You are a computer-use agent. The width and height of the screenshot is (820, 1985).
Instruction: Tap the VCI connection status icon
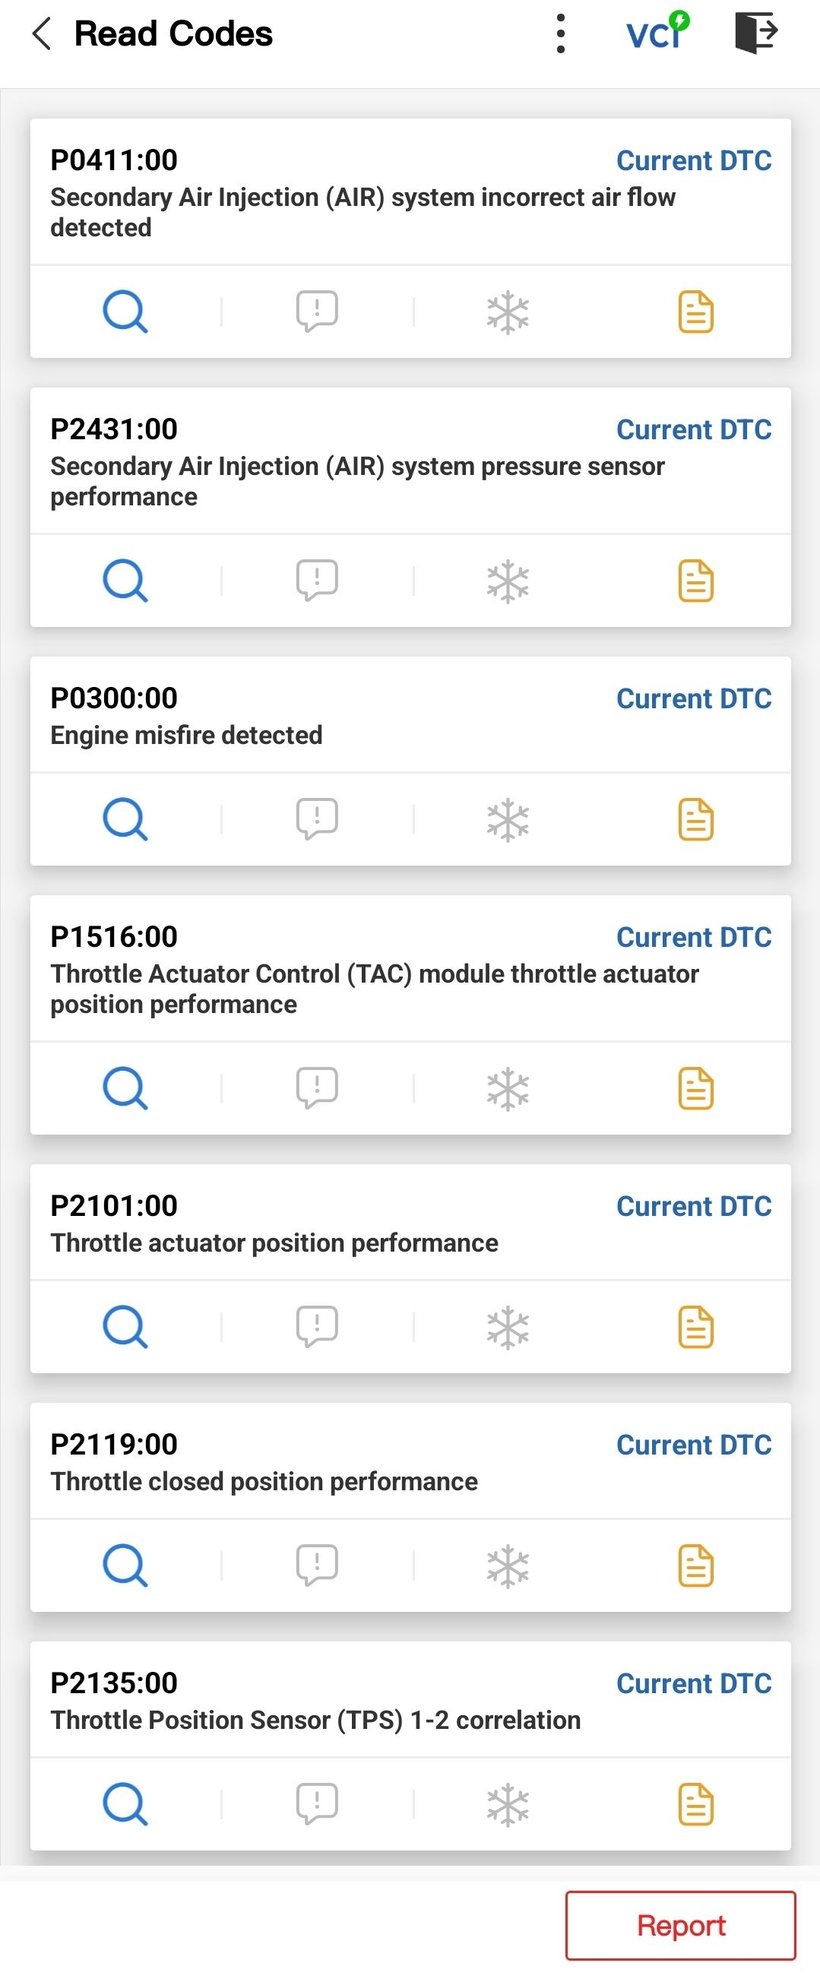(x=657, y=33)
